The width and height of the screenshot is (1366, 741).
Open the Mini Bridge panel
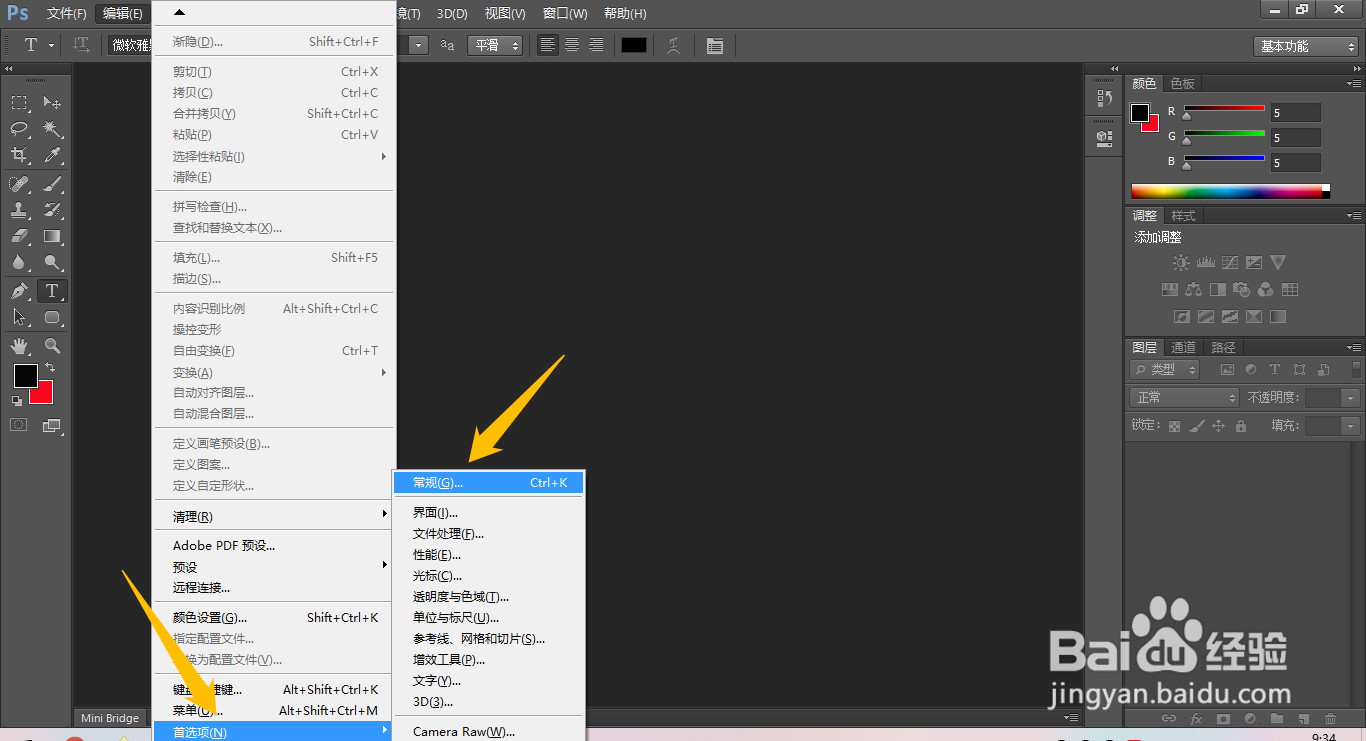click(x=109, y=717)
